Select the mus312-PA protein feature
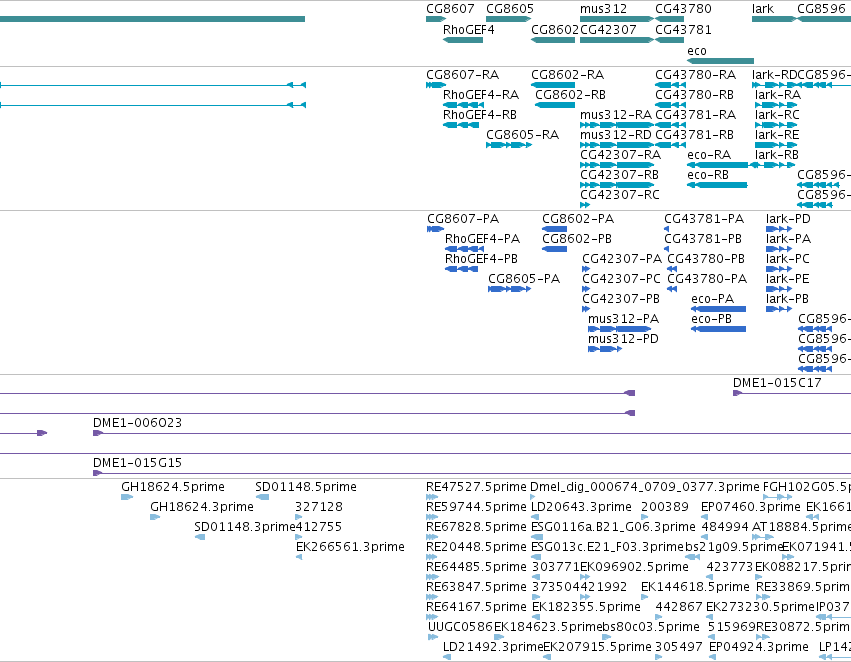Image resolution: width=851 pixels, height=662 pixels. point(619,329)
